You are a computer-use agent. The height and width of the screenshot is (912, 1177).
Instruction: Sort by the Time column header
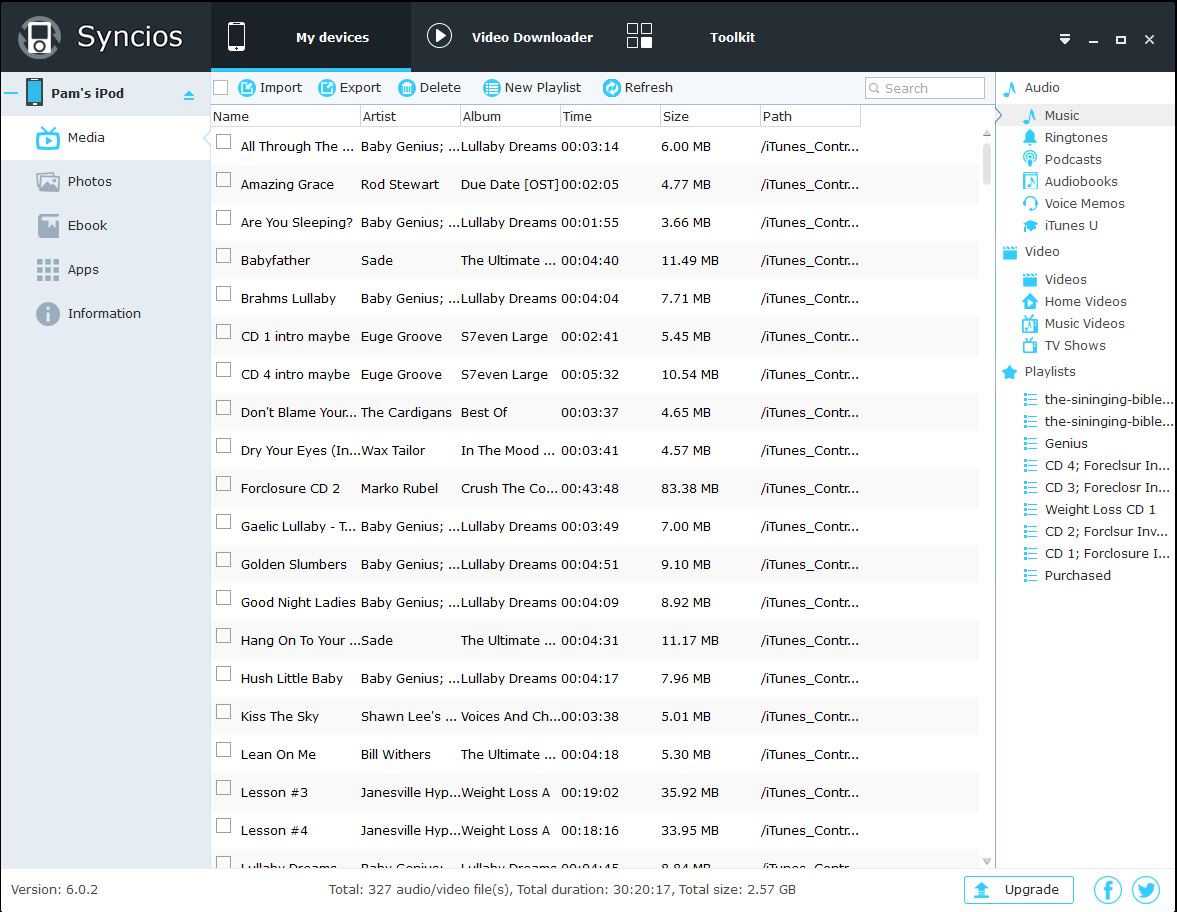pos(610,116)
